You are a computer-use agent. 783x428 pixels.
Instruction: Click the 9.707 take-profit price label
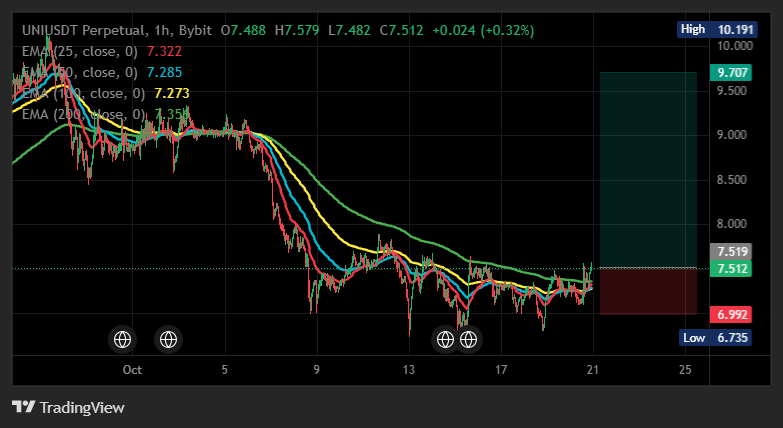pos(731,73)
